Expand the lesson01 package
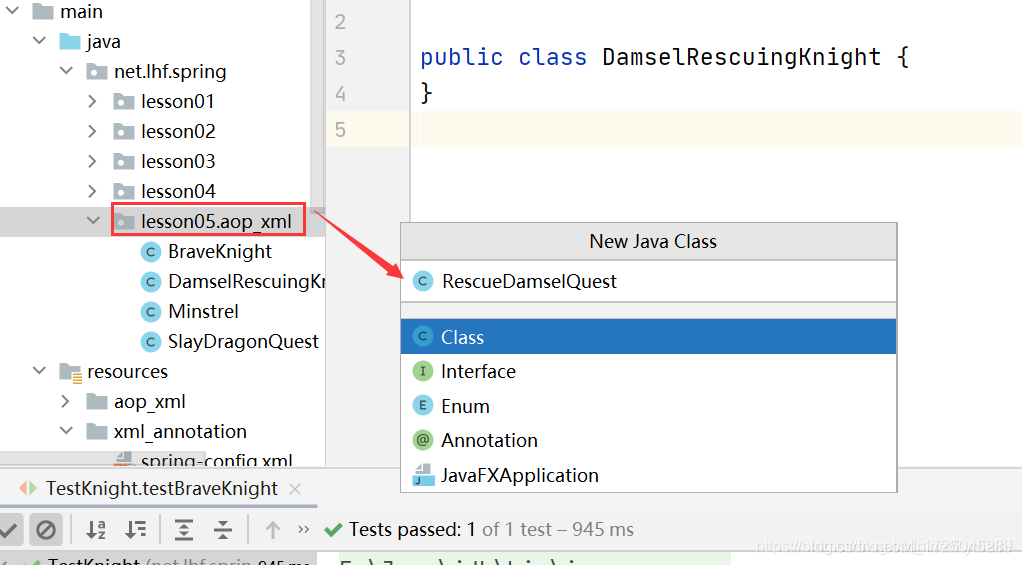The image size is (1022, 565). 92,101
